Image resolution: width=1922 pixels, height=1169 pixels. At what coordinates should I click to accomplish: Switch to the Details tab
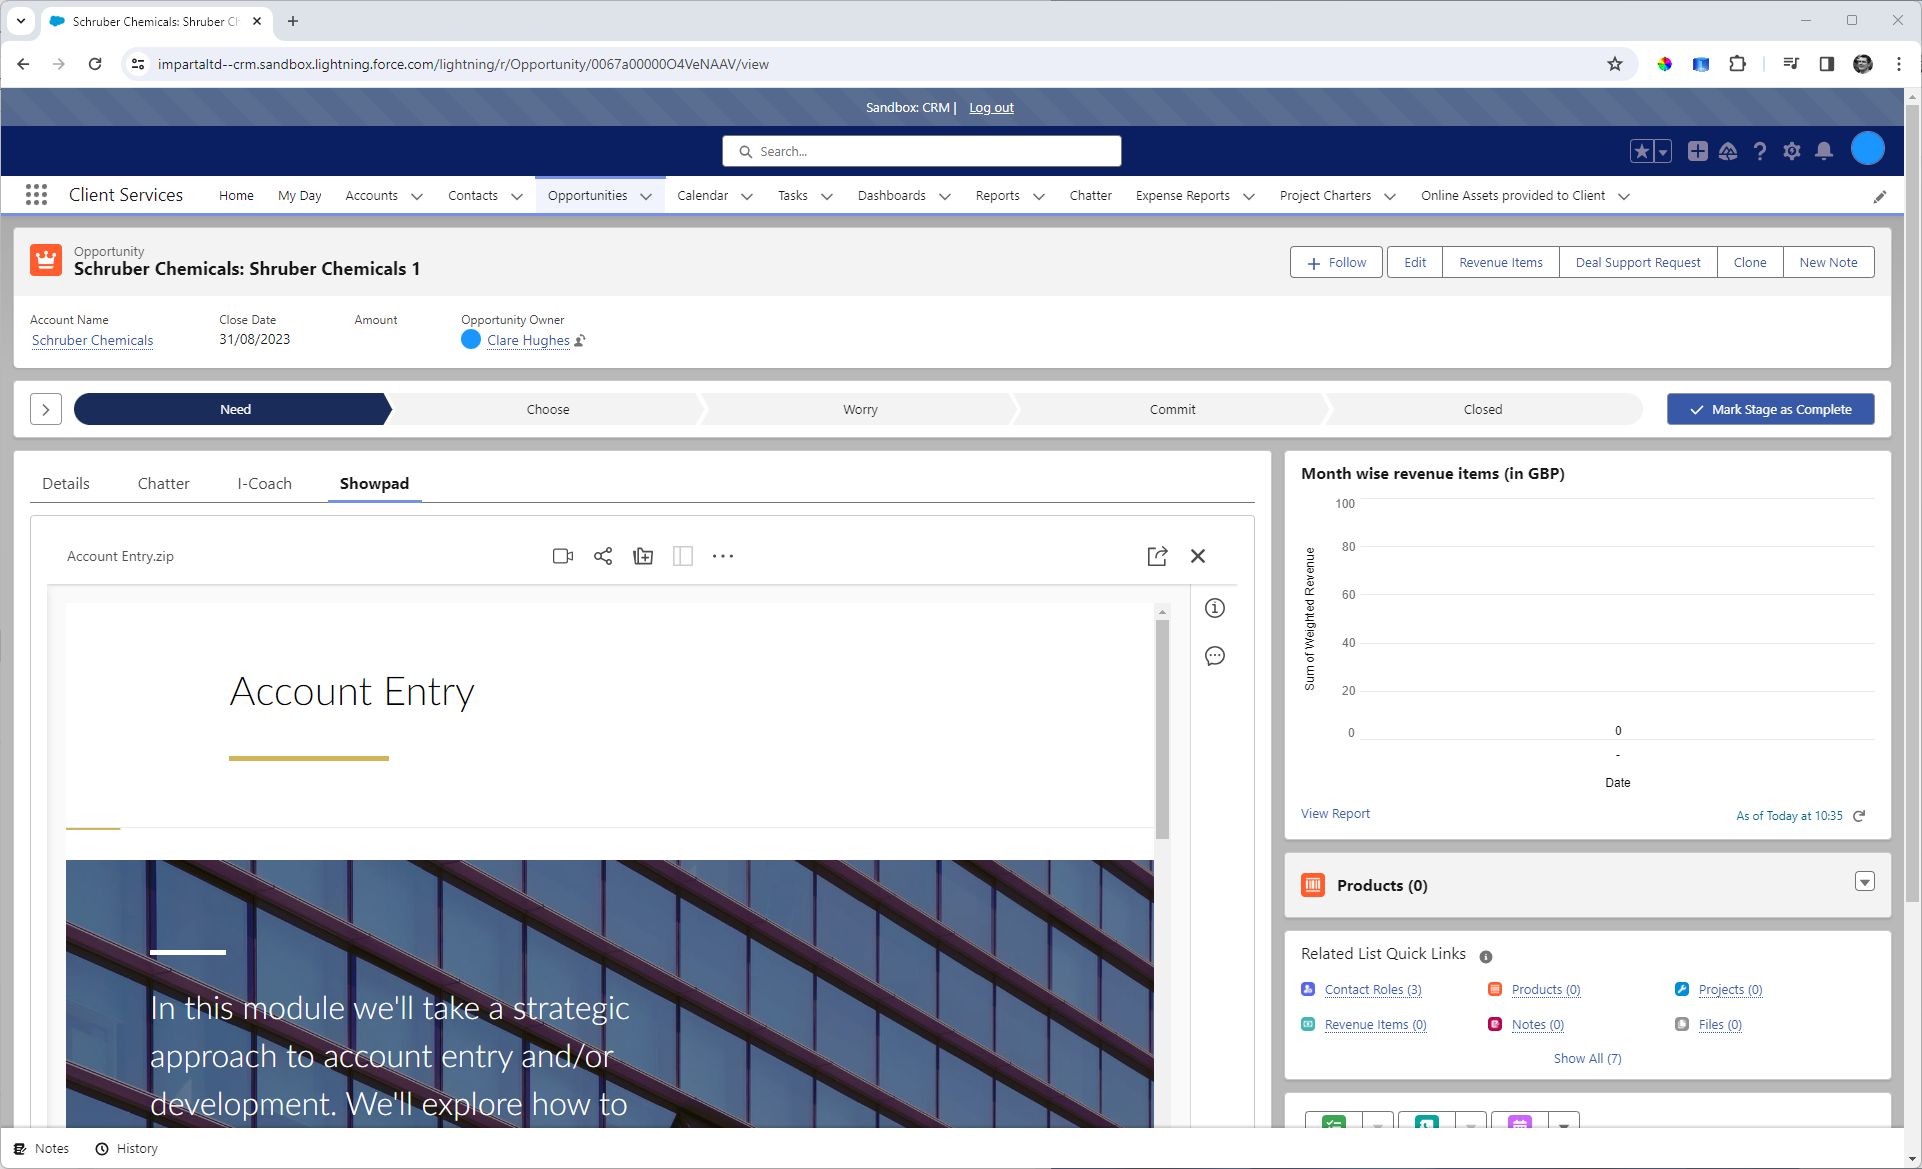66,483
